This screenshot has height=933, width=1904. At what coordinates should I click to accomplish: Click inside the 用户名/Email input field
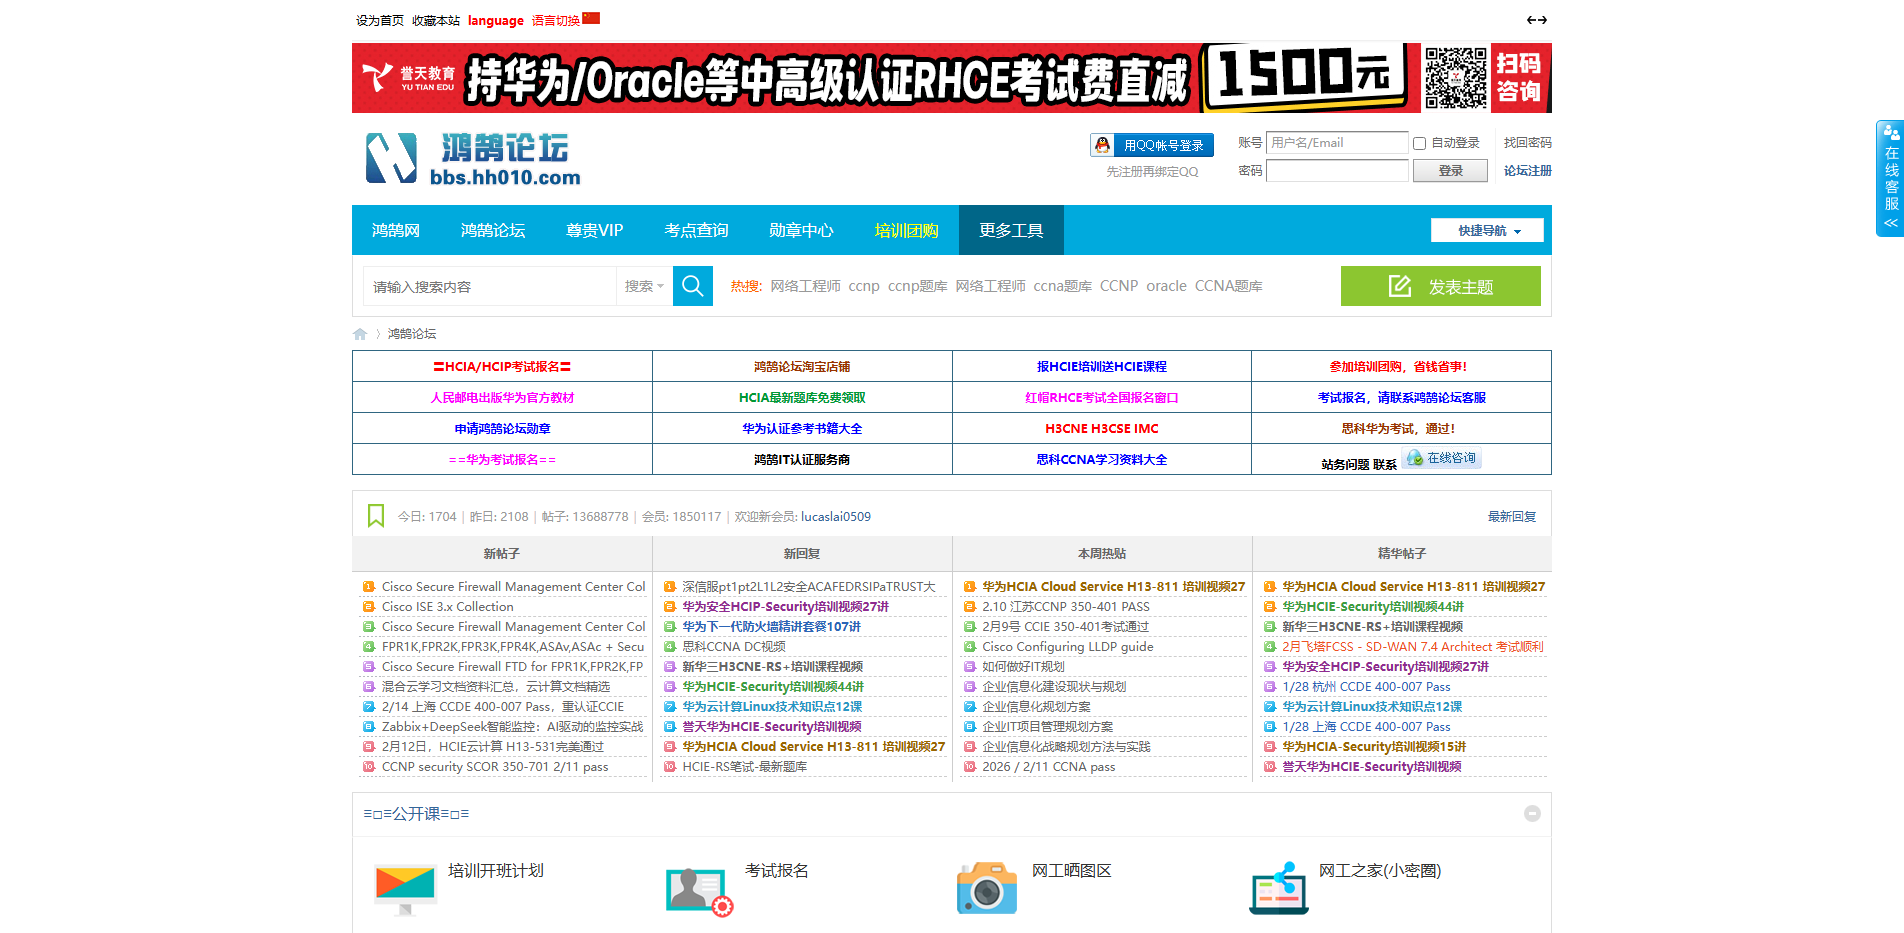click(x=1336, y=143)
